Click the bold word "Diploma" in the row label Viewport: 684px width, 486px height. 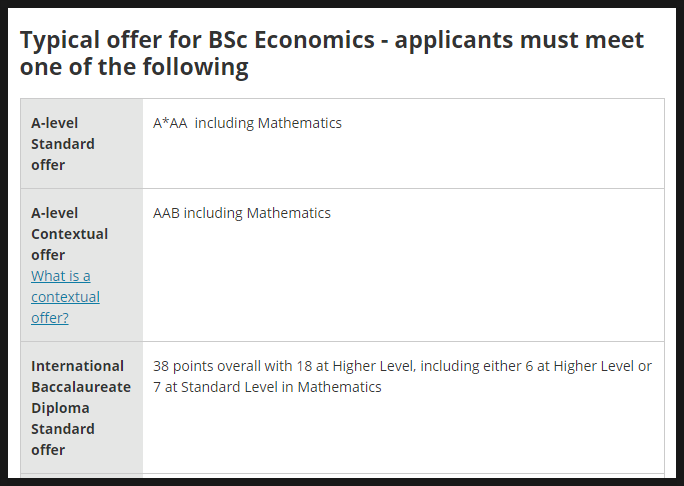click(x=60, y=408)
